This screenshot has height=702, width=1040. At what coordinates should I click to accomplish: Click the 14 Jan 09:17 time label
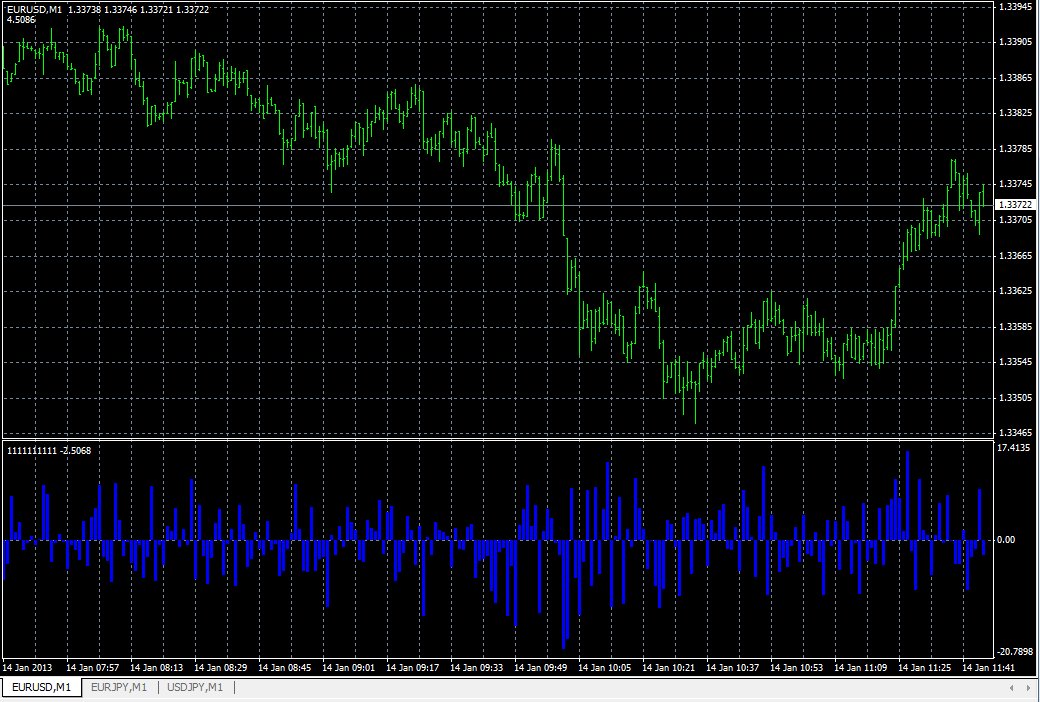coord(413,667)
